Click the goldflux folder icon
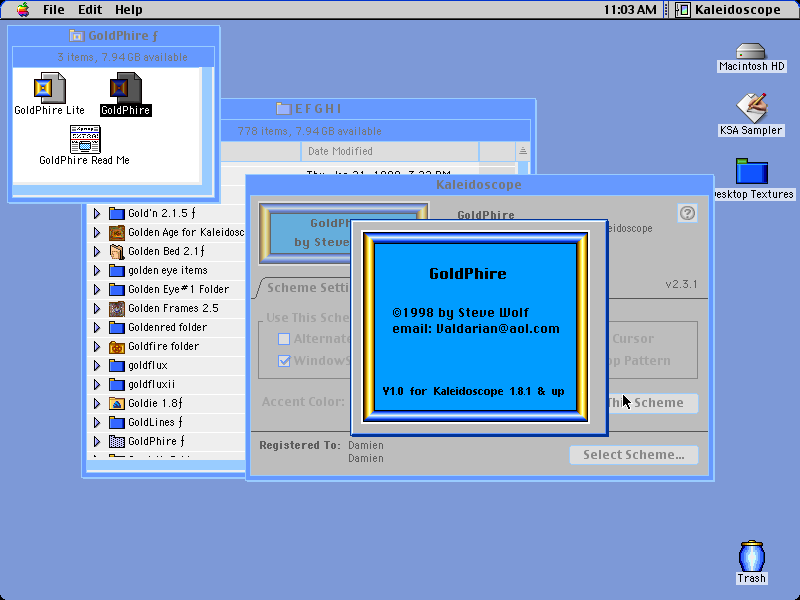The width and height of the screenshot is (800, 600). tap(117, 365)
